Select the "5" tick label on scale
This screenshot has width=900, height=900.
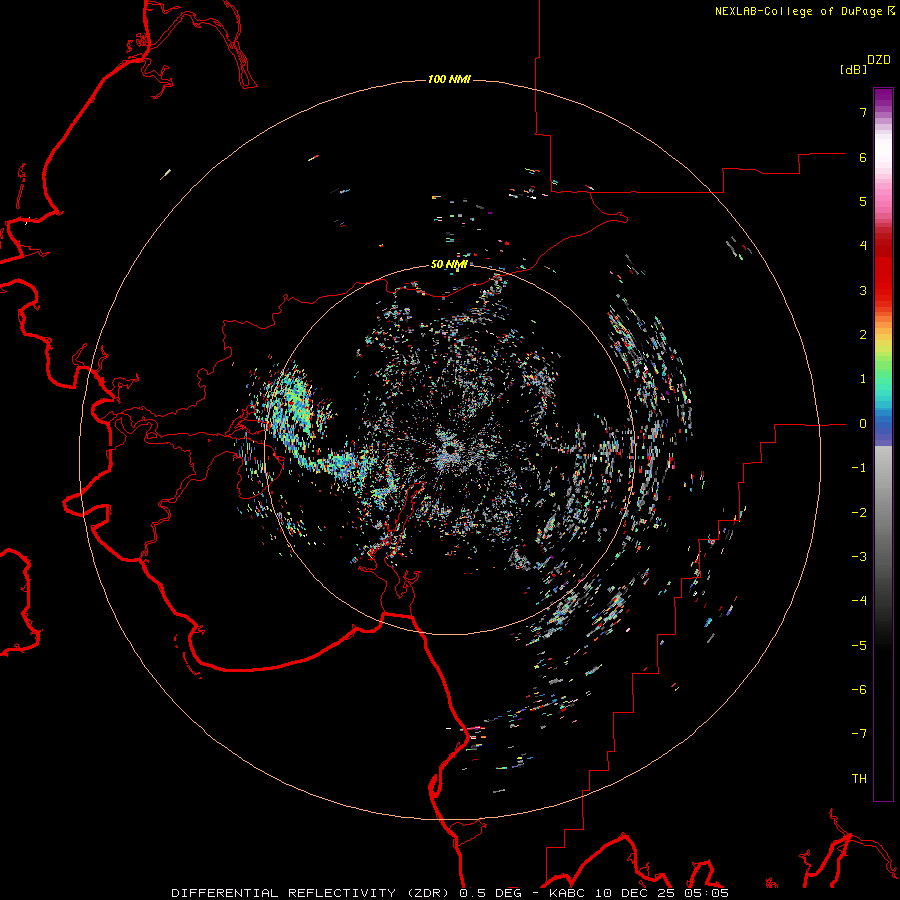click(863, 201)
